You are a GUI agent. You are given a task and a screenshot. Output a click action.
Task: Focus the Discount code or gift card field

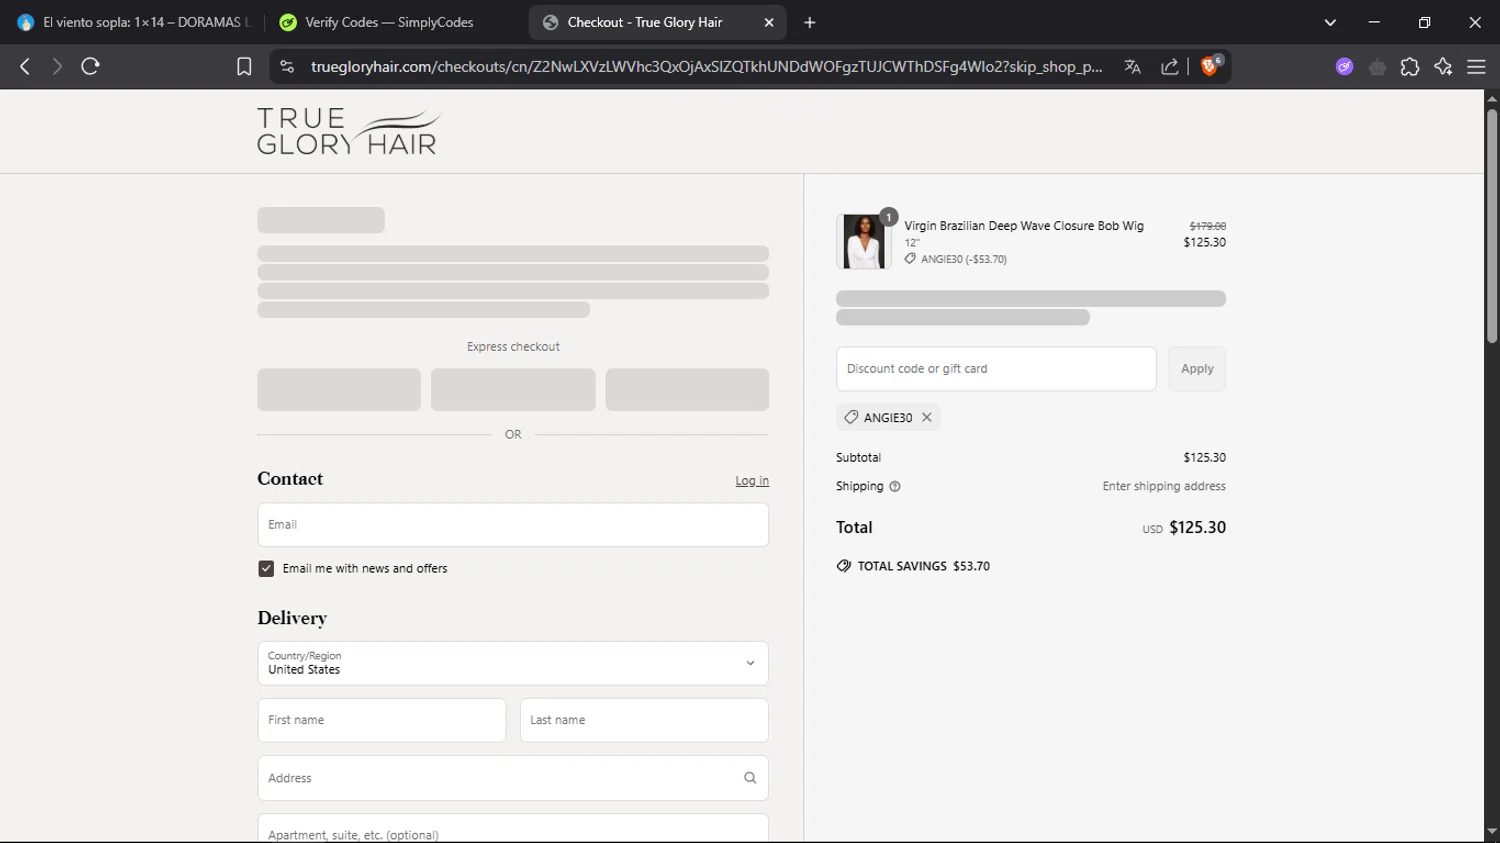tap(996, 369)
